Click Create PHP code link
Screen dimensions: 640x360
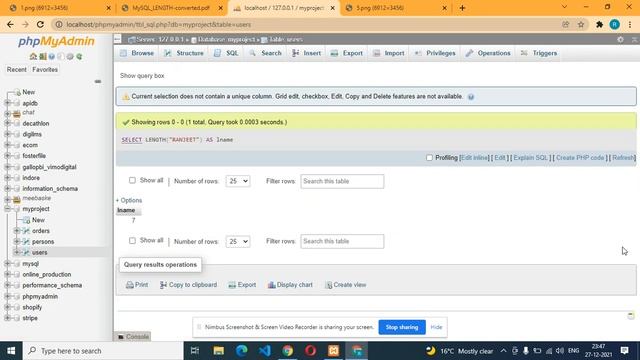pos(580,158)
